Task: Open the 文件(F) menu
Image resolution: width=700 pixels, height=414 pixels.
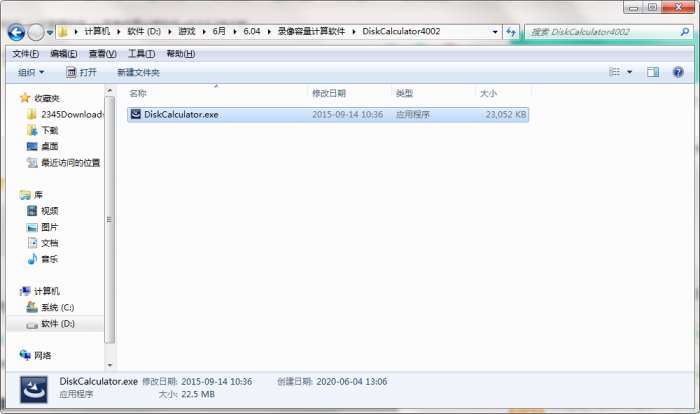Action: [25, 54]
